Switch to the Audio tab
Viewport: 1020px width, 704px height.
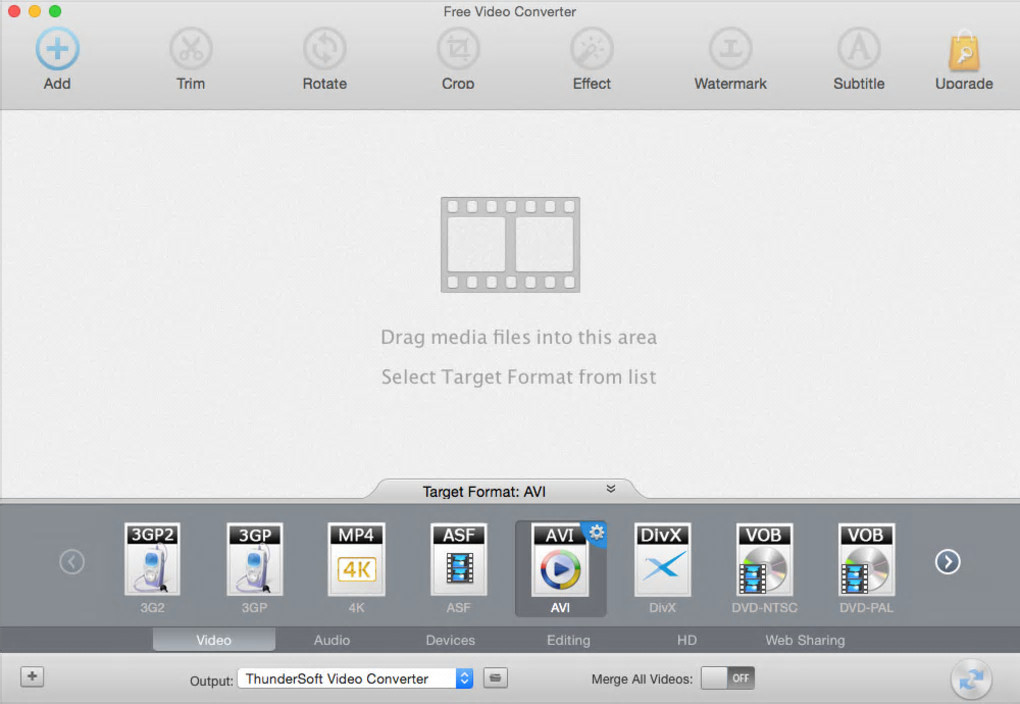click(332, 640)
